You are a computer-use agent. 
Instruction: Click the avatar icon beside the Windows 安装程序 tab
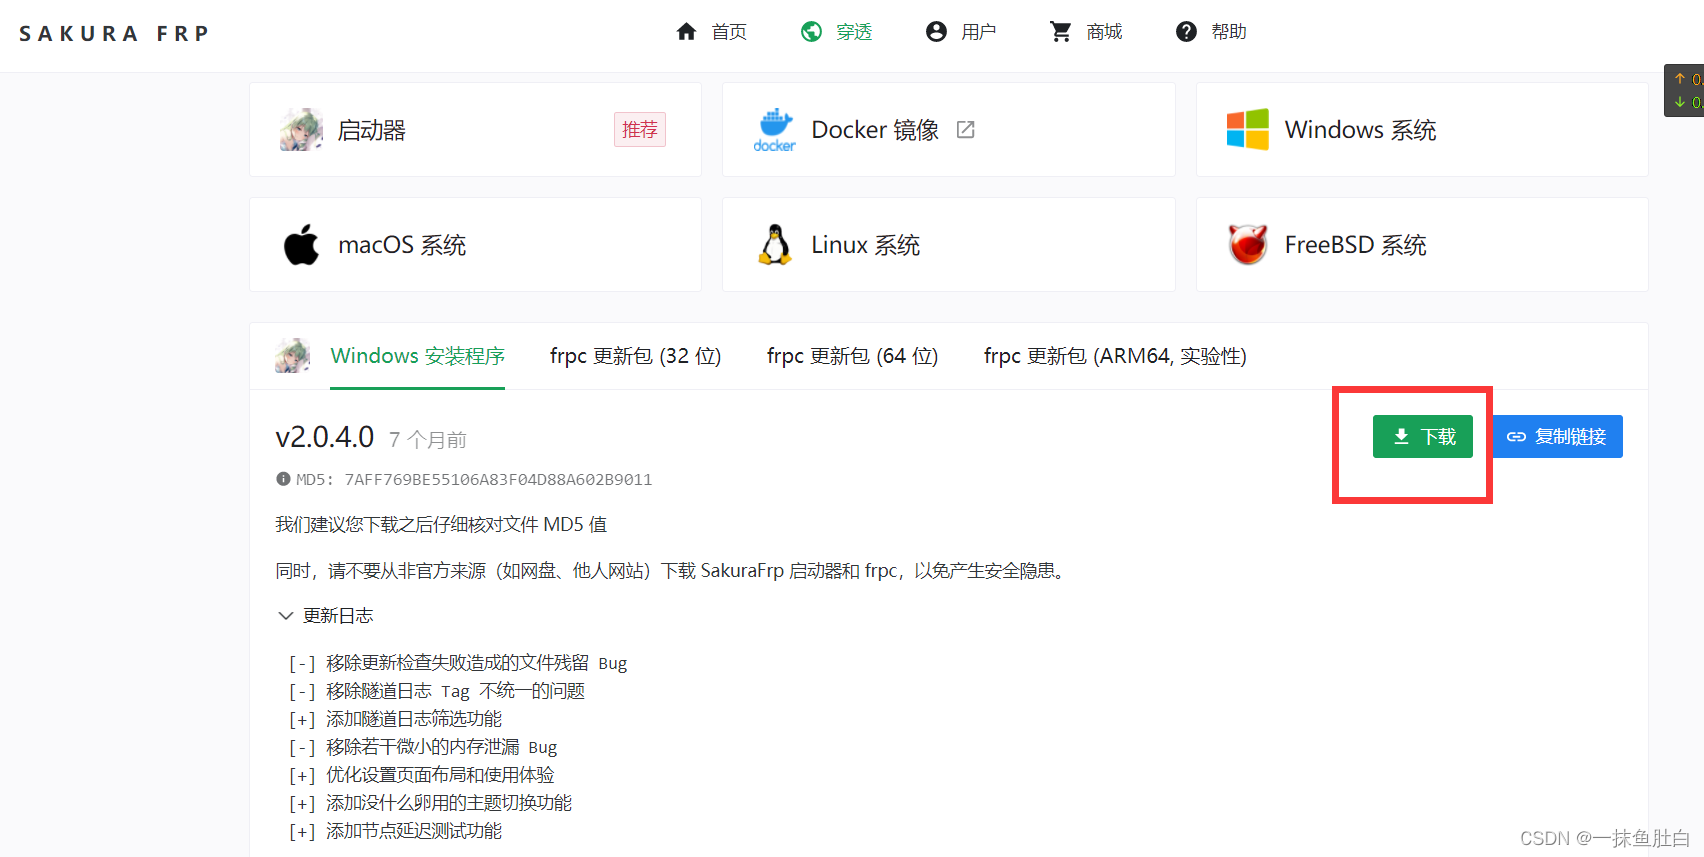tap(293, 356)
